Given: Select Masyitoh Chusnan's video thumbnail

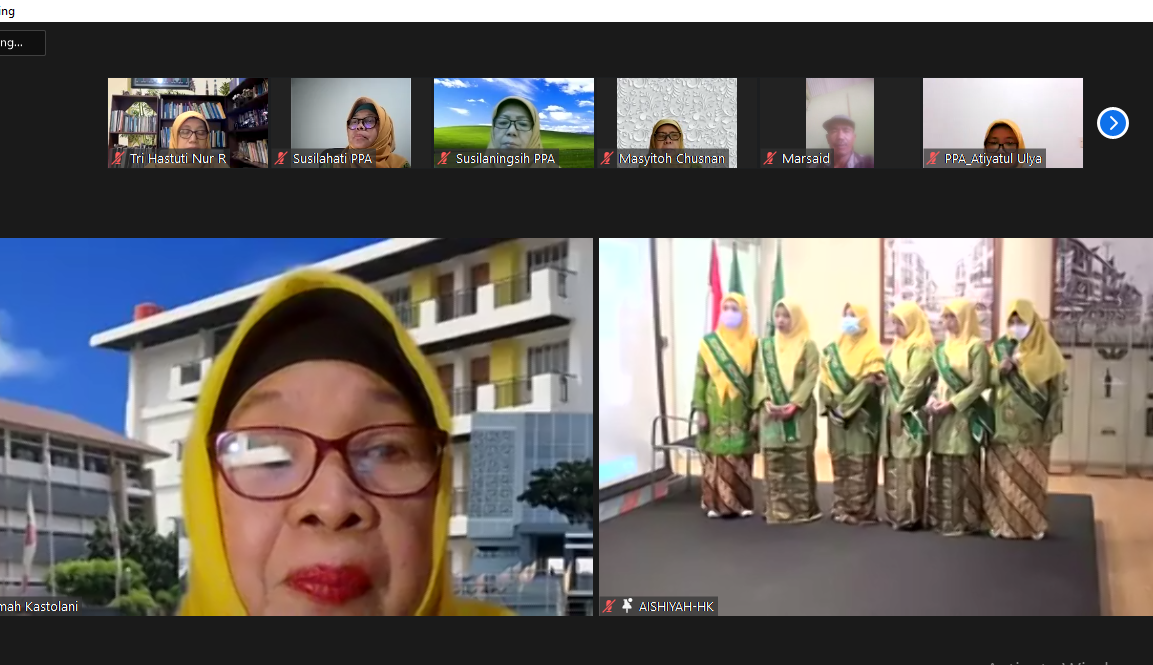Looking at the screenshot, I should click(x=676, y=115).
